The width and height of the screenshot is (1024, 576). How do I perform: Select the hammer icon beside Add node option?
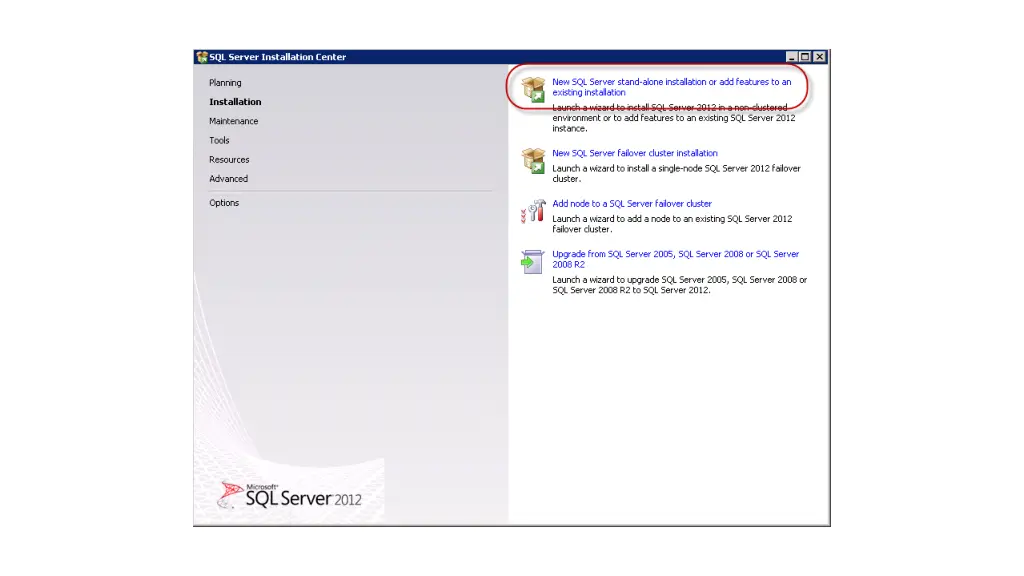[539, 210]
